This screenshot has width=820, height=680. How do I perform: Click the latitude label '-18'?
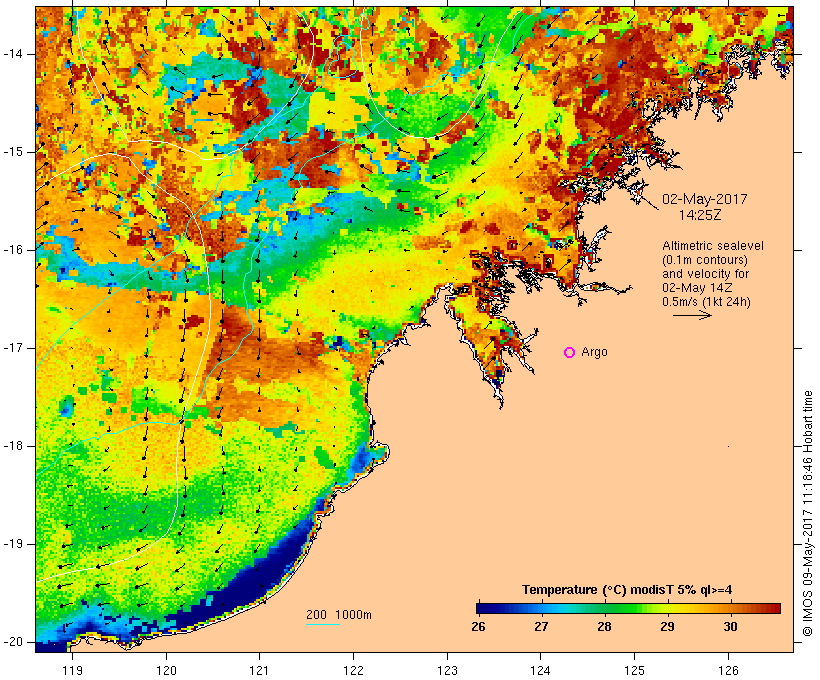[13, 446]
